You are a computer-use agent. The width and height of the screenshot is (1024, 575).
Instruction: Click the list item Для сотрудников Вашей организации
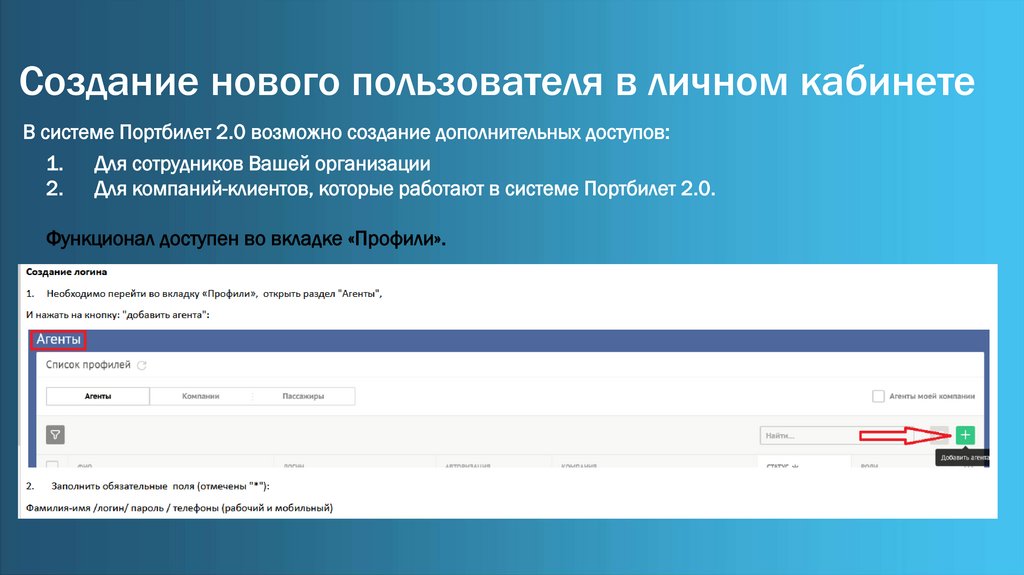(x=262, y=163)
